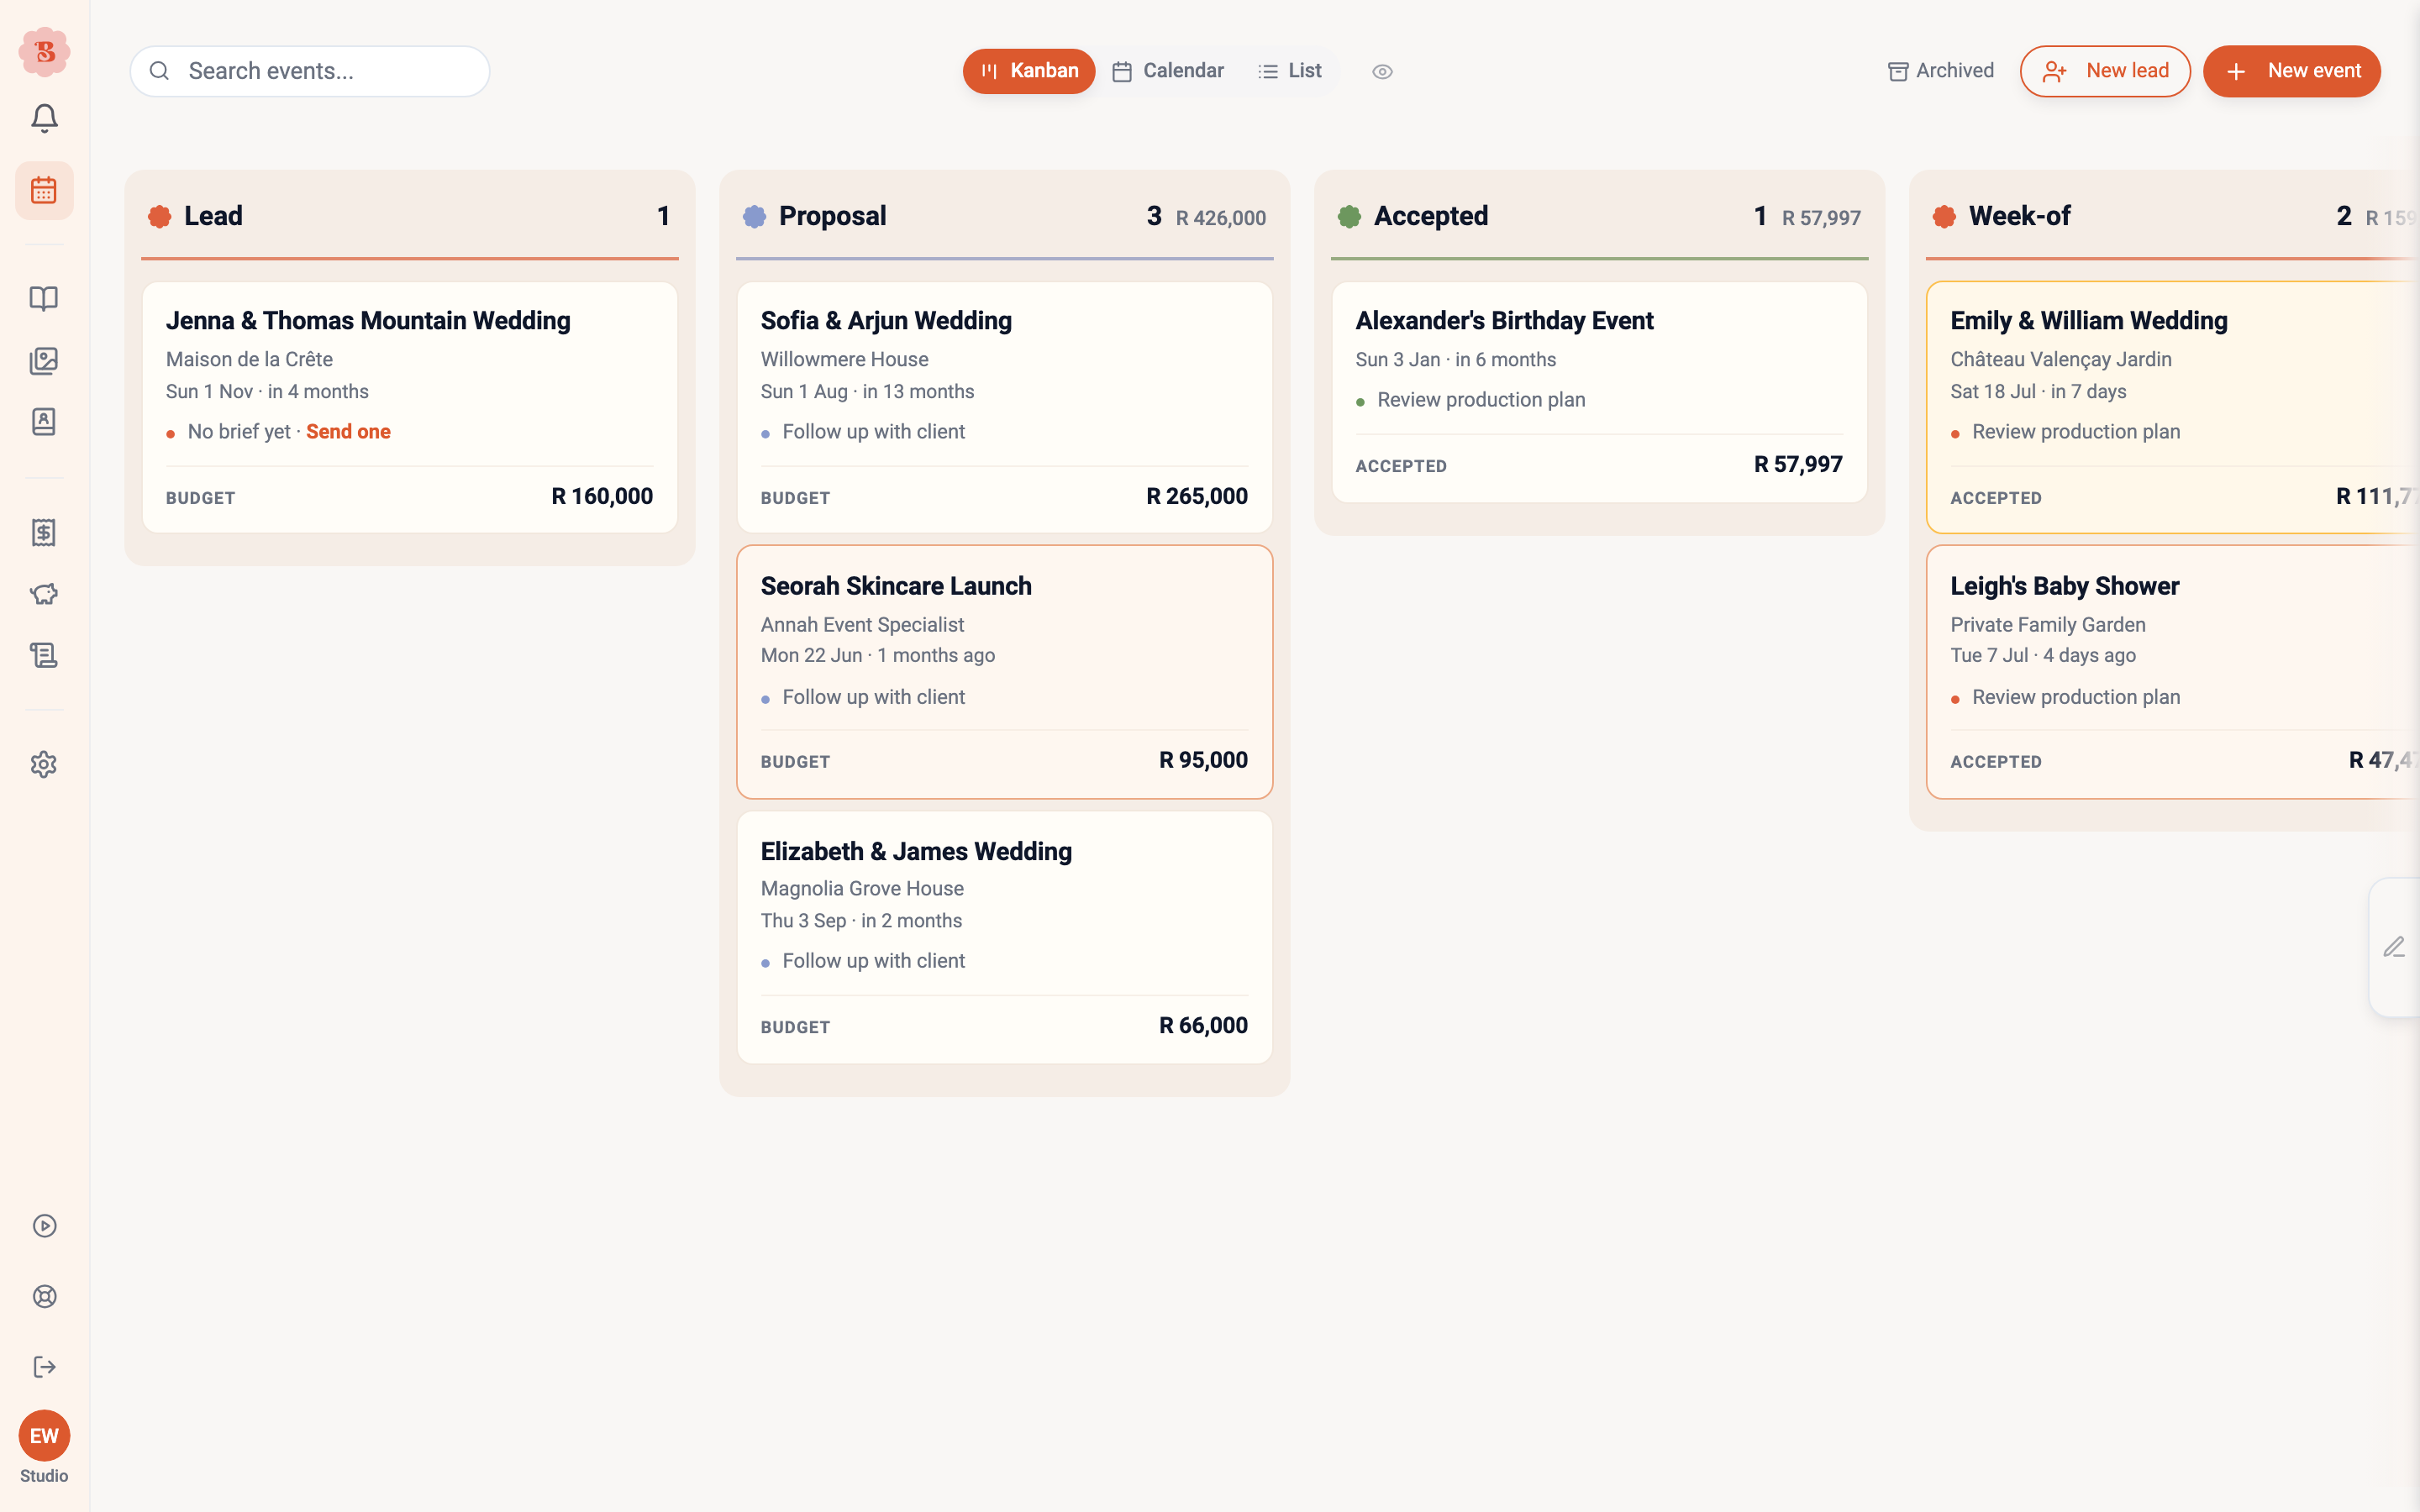Open the image gallery sidebar icon

[x=44, y=360]
